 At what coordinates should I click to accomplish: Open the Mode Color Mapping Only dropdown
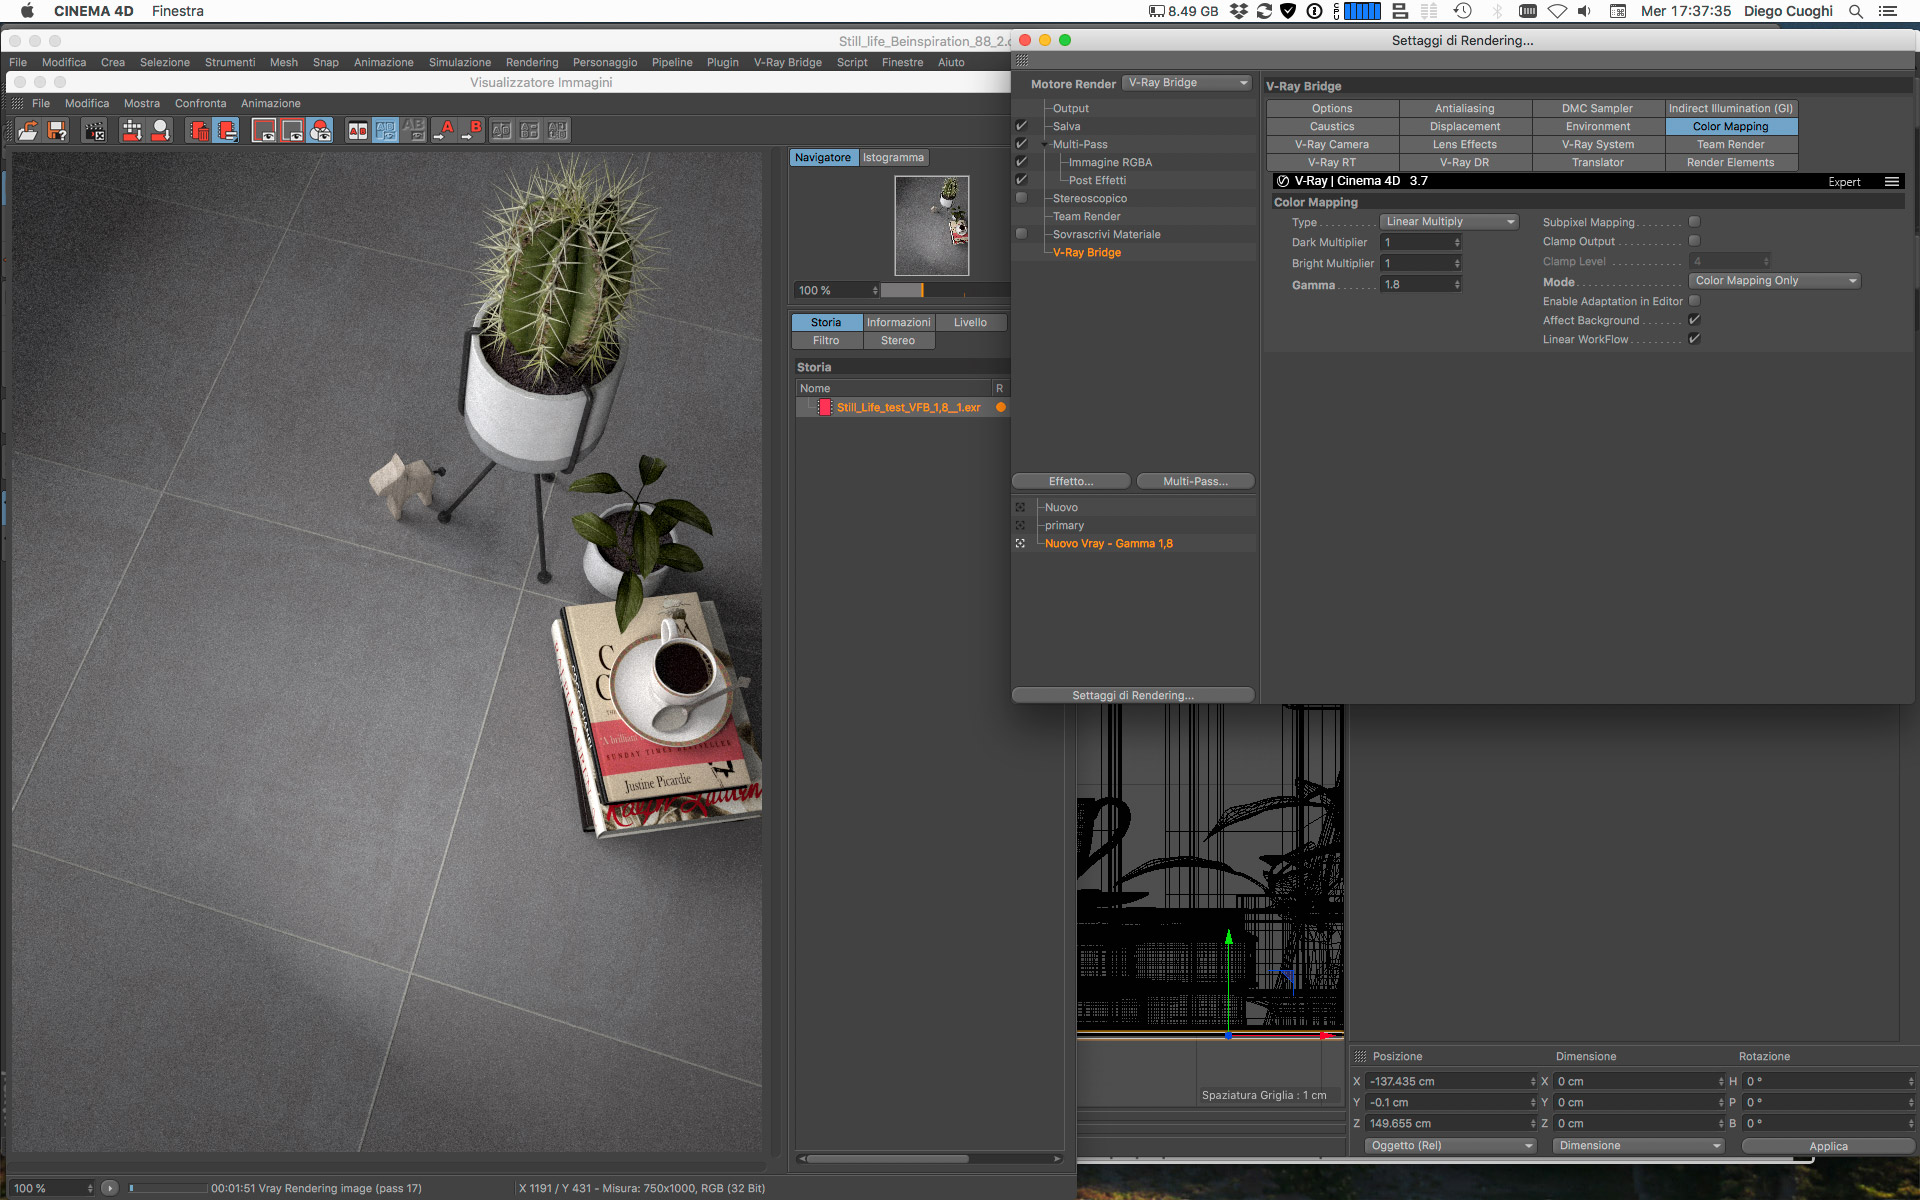pos(1775,281)
